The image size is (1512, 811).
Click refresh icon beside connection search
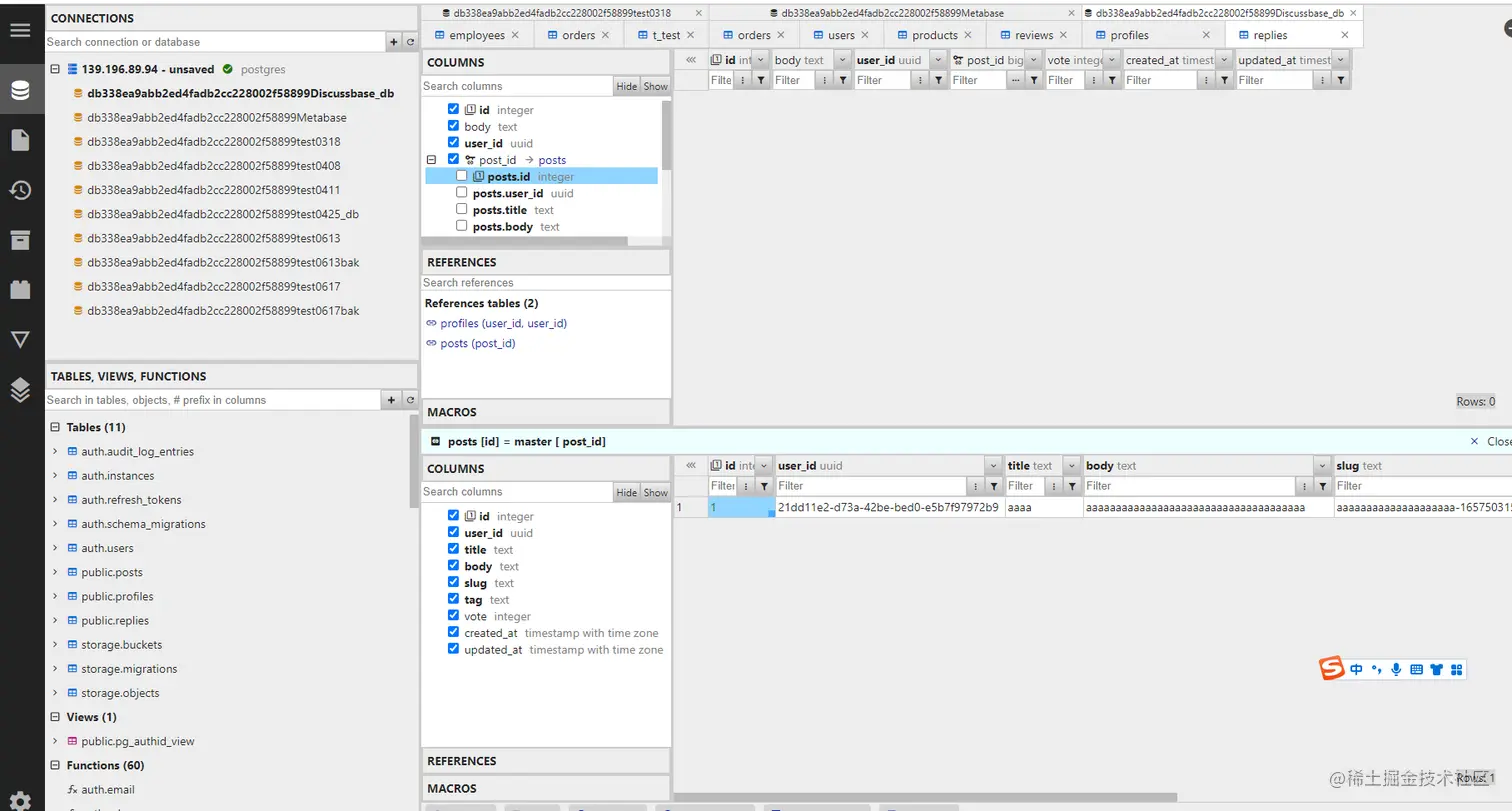tap(410, 42)
